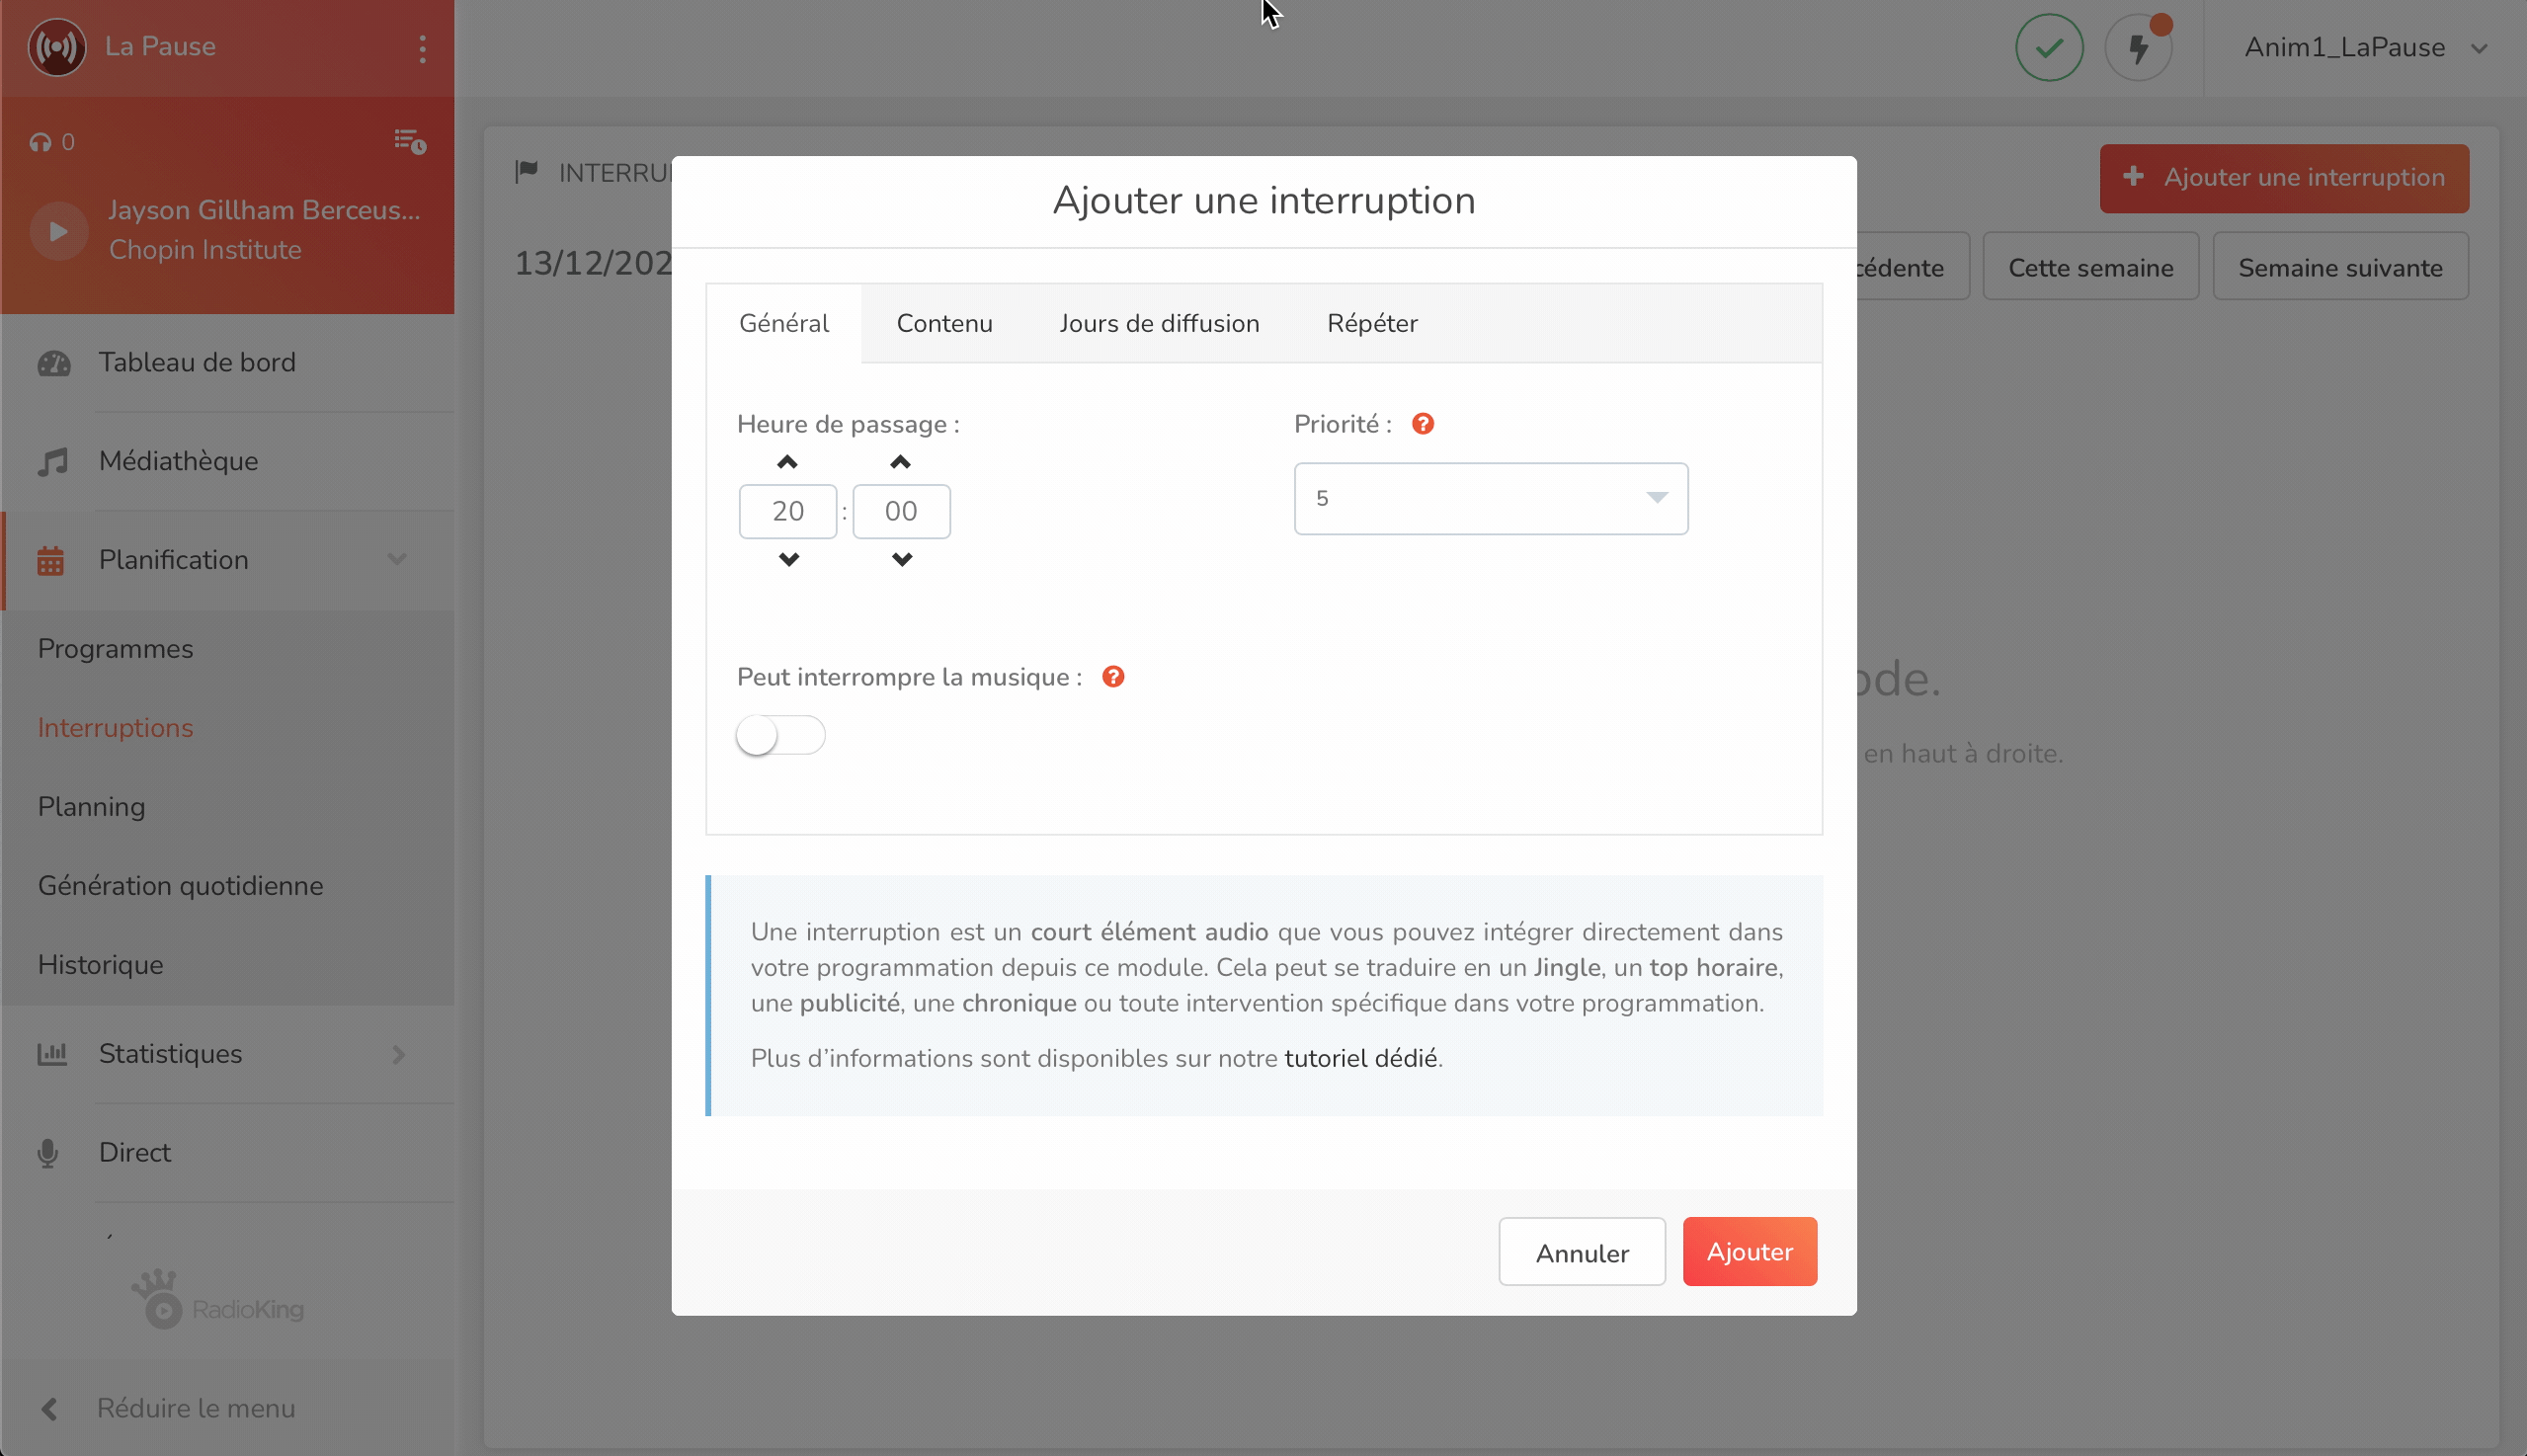Click the Cette semaine button

(x=2090, y=267)
